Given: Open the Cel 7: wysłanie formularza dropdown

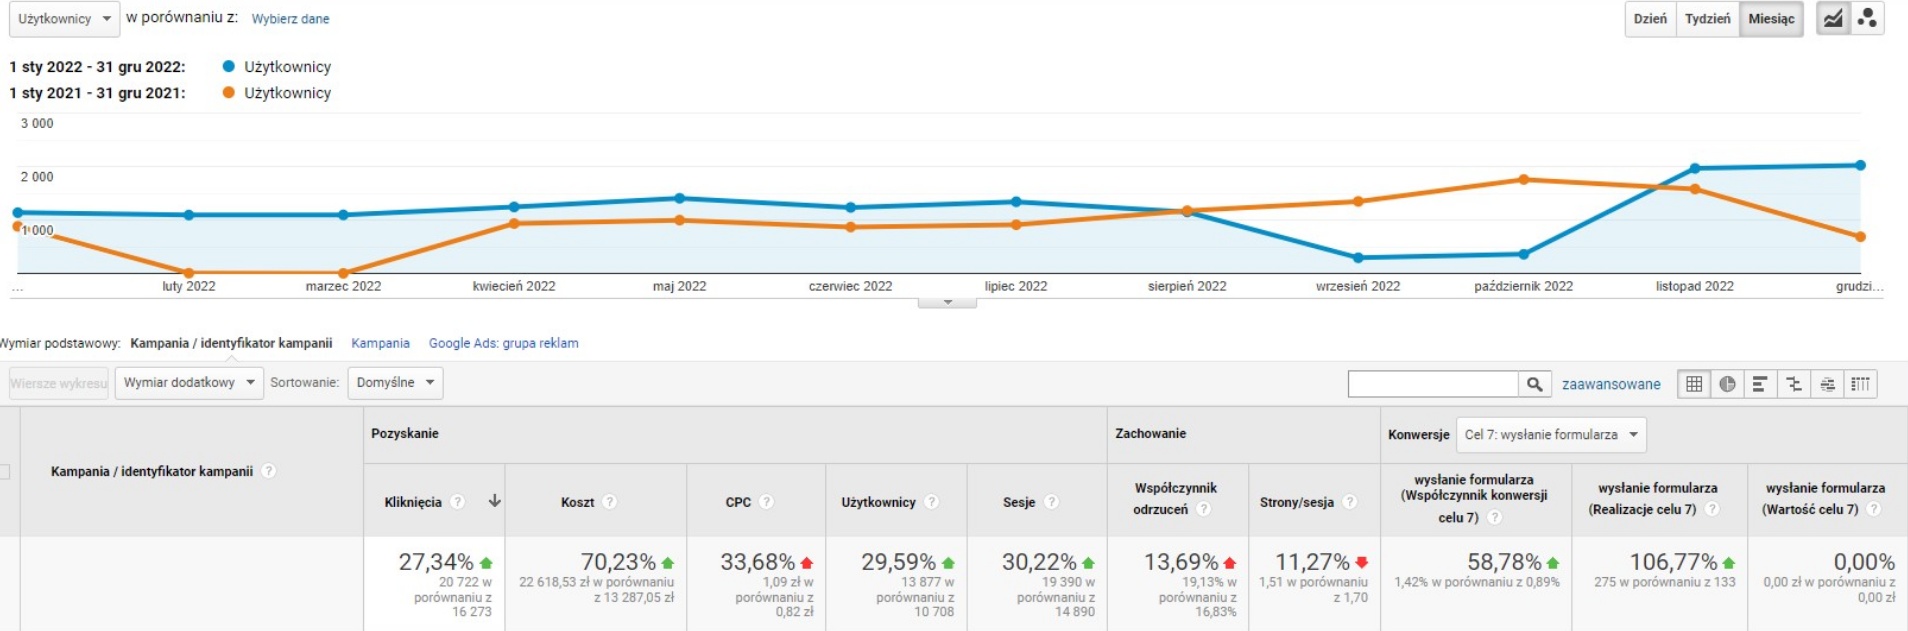Looking at the screenshot, I should [x=1551, y=435].
